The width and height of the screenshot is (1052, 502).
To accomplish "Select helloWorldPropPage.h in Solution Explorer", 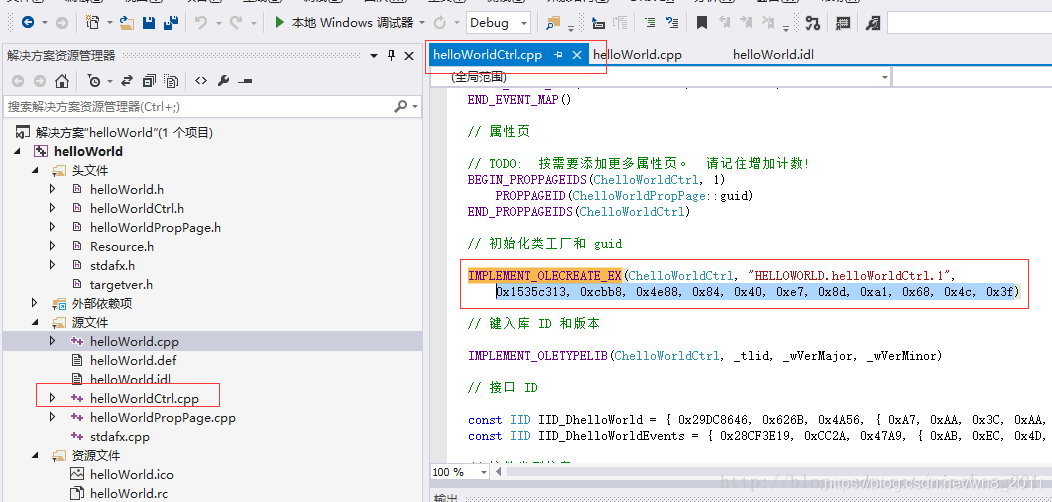I will click(x=156, y=228).
